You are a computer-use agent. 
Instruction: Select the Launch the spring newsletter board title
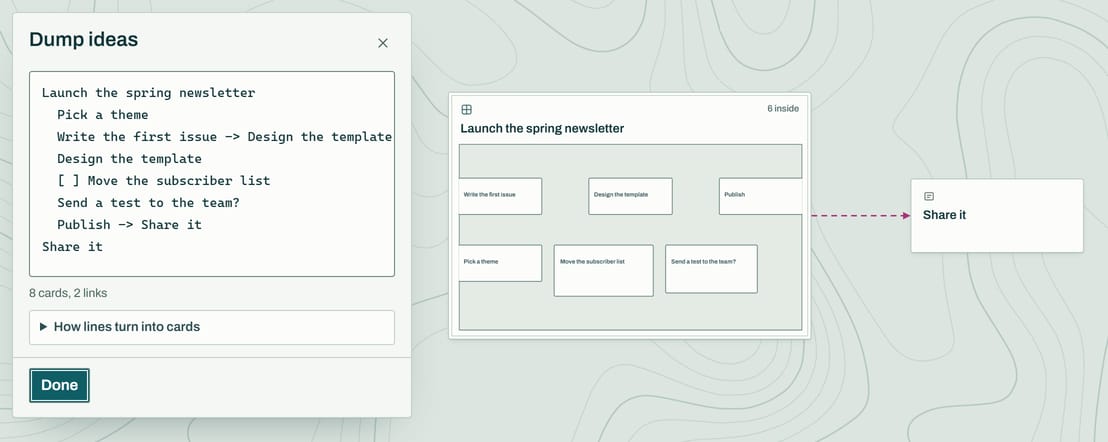(x=543, y=129)
